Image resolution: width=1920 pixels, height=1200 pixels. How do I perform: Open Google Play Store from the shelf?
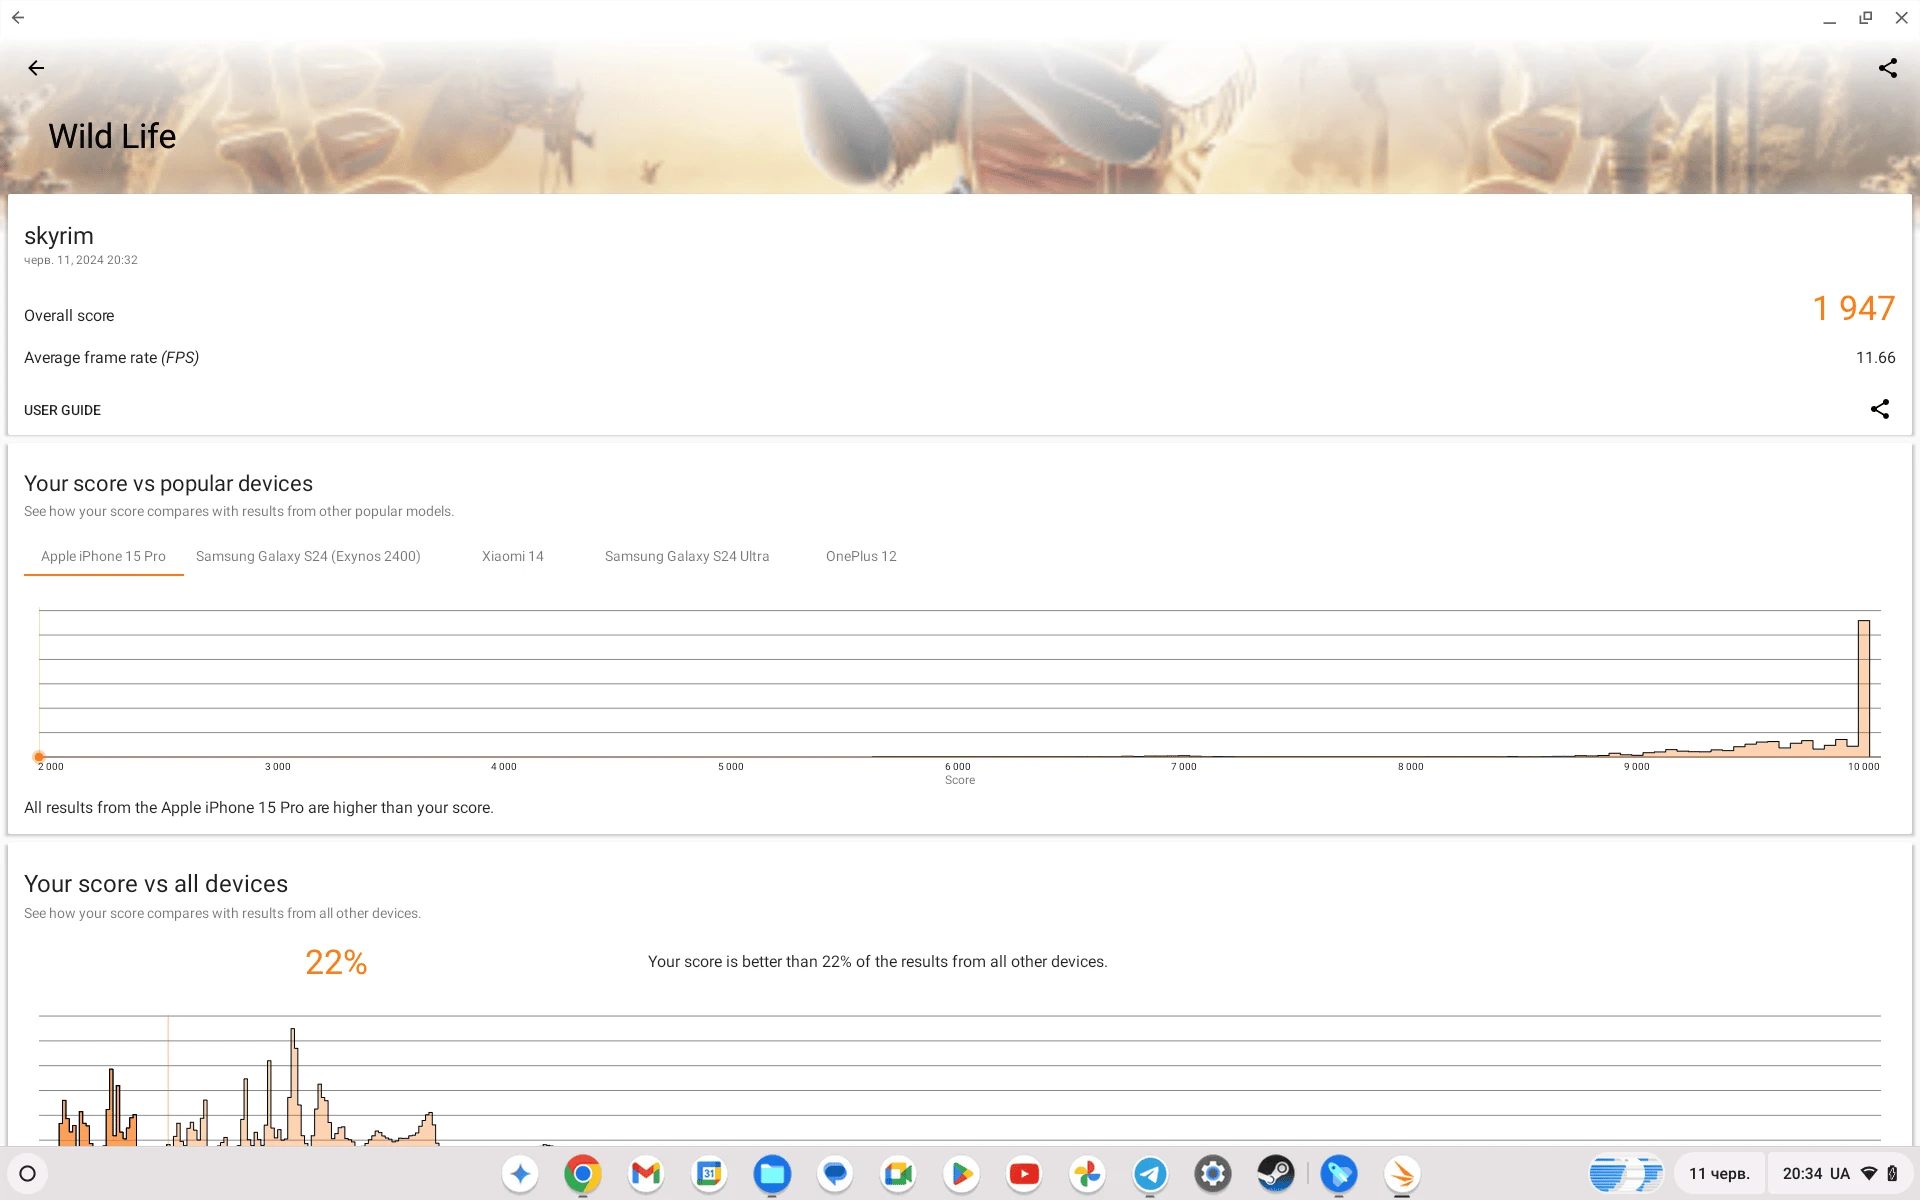click(961, 1174)
